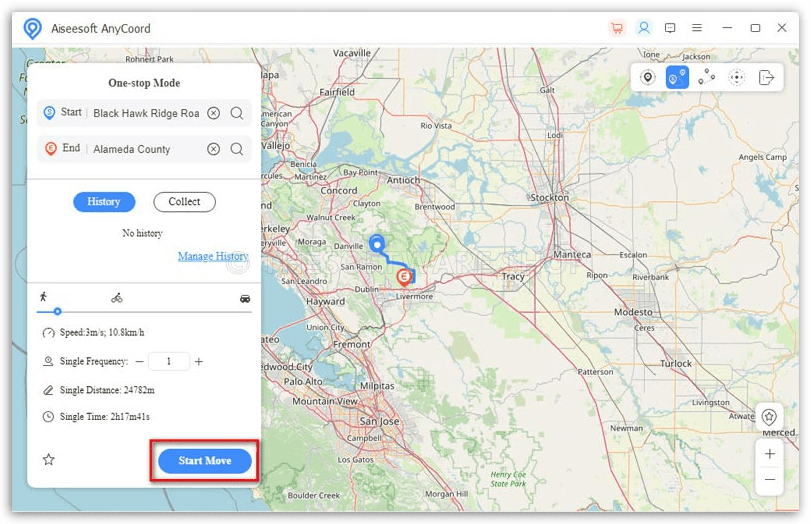Click Manteca label on the map
The width and height of the screenshot is (811, 524).
pyautogui.click(x=572, y=254)
